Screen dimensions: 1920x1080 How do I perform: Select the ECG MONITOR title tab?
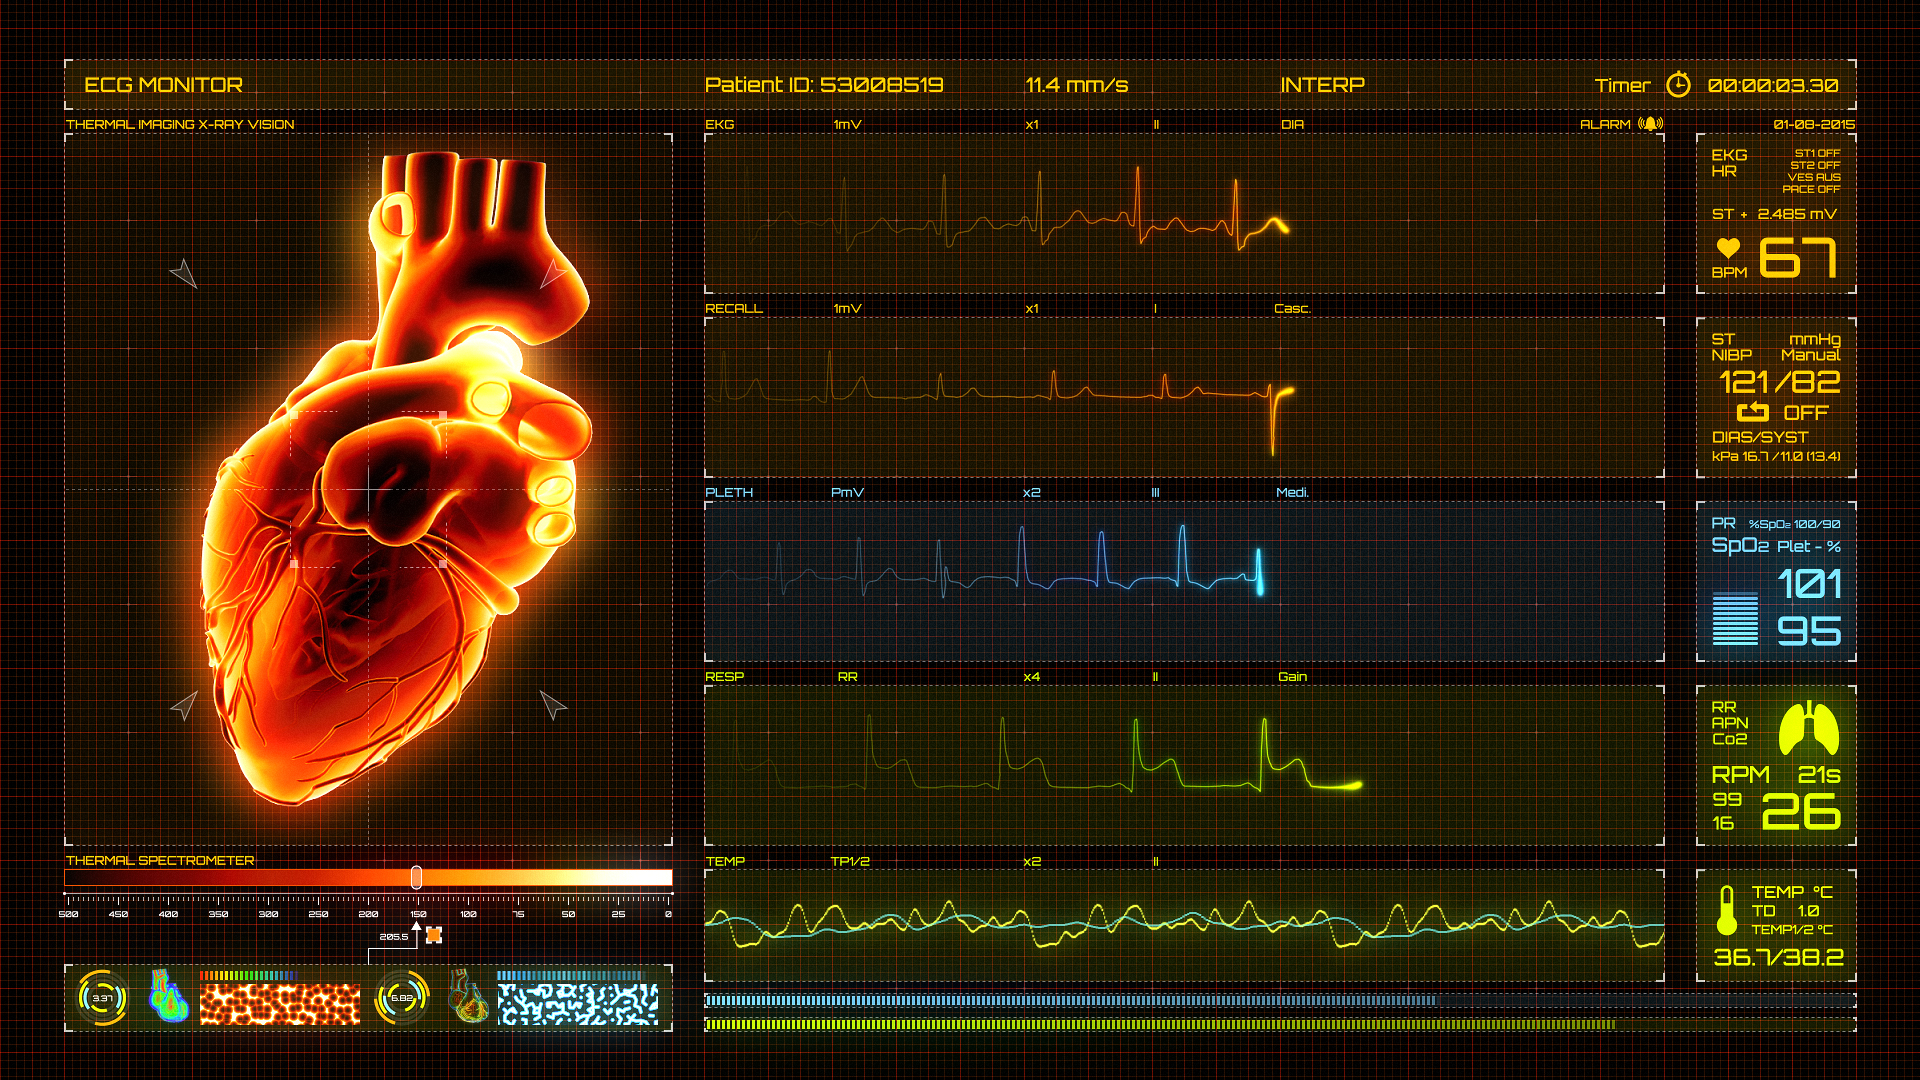pos(163,85)
